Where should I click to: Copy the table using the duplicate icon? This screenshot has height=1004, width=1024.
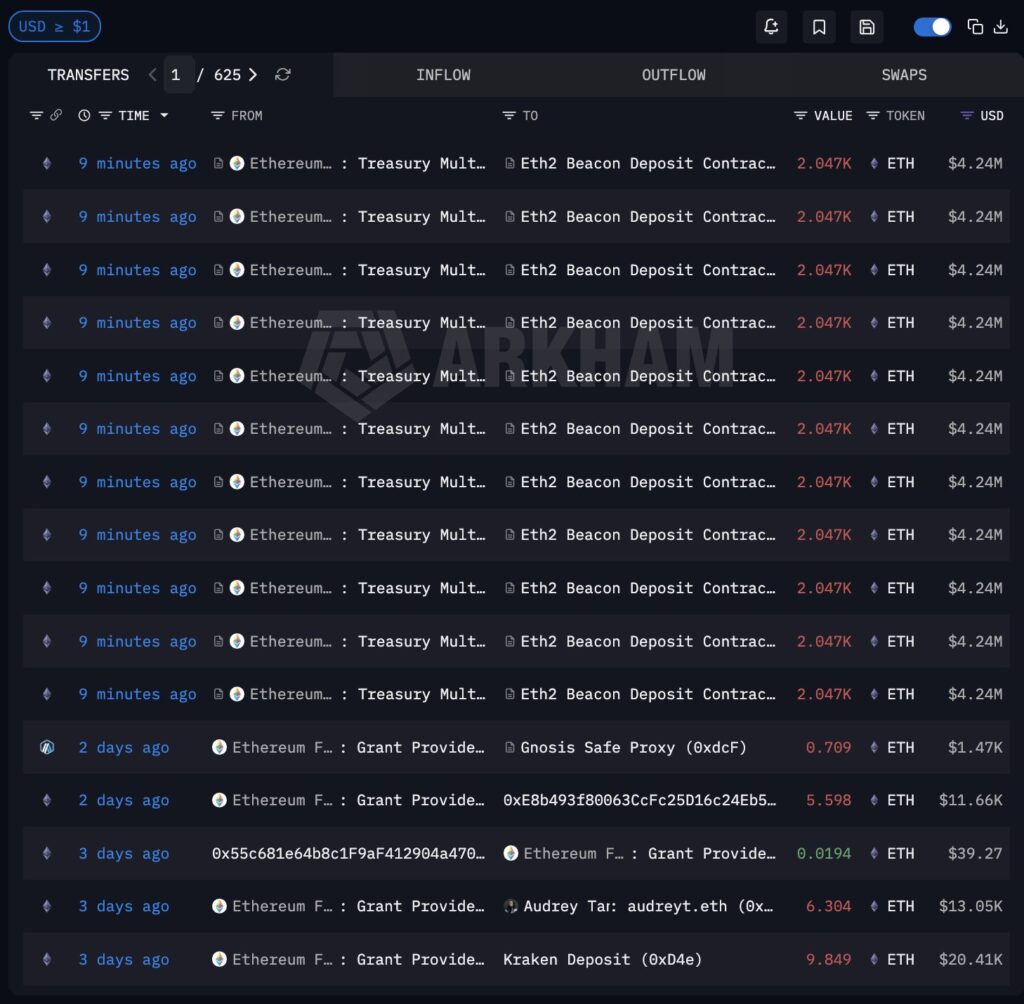coord(976,26)
